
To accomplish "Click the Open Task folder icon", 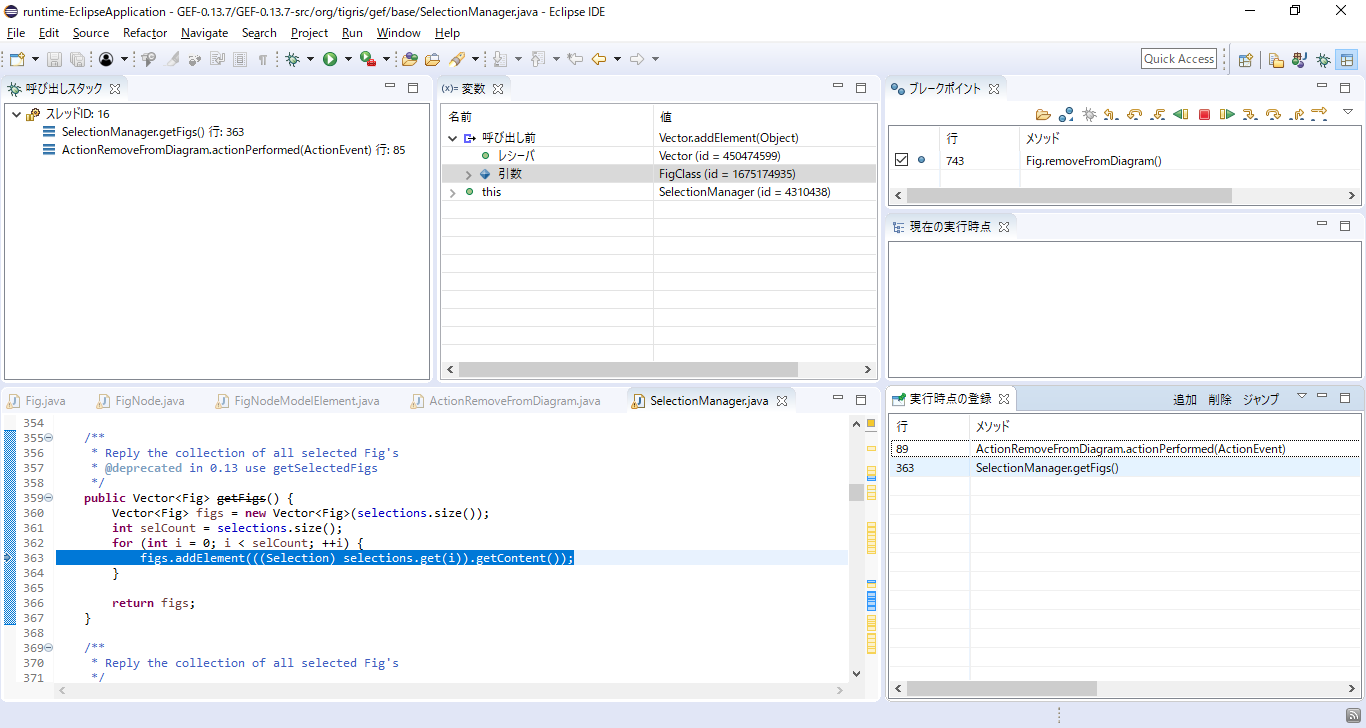I will 432,59.
